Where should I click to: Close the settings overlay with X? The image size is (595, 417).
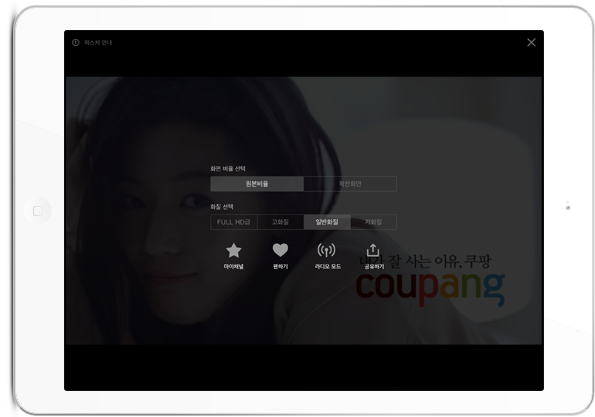(531, 42)
